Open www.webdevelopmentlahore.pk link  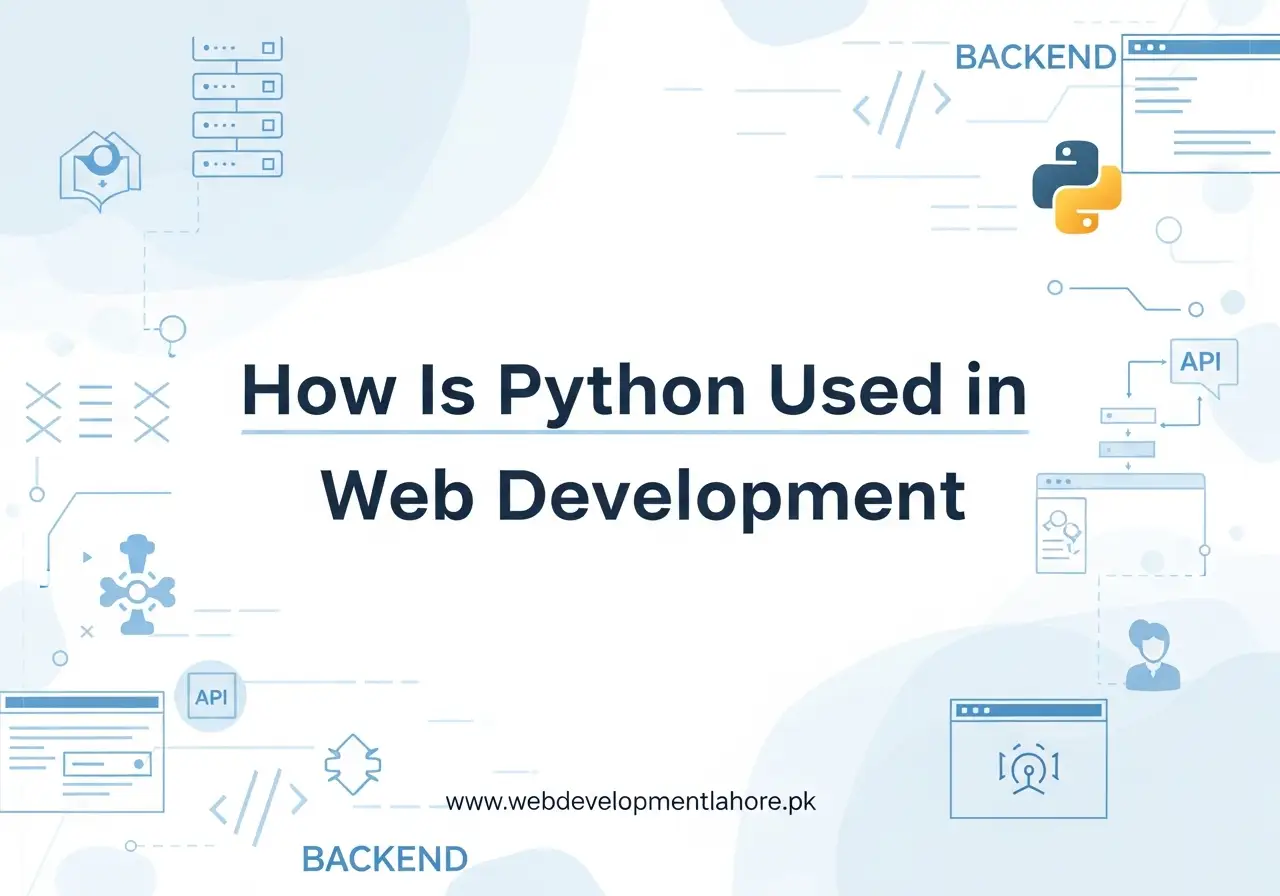click(631, 801)
